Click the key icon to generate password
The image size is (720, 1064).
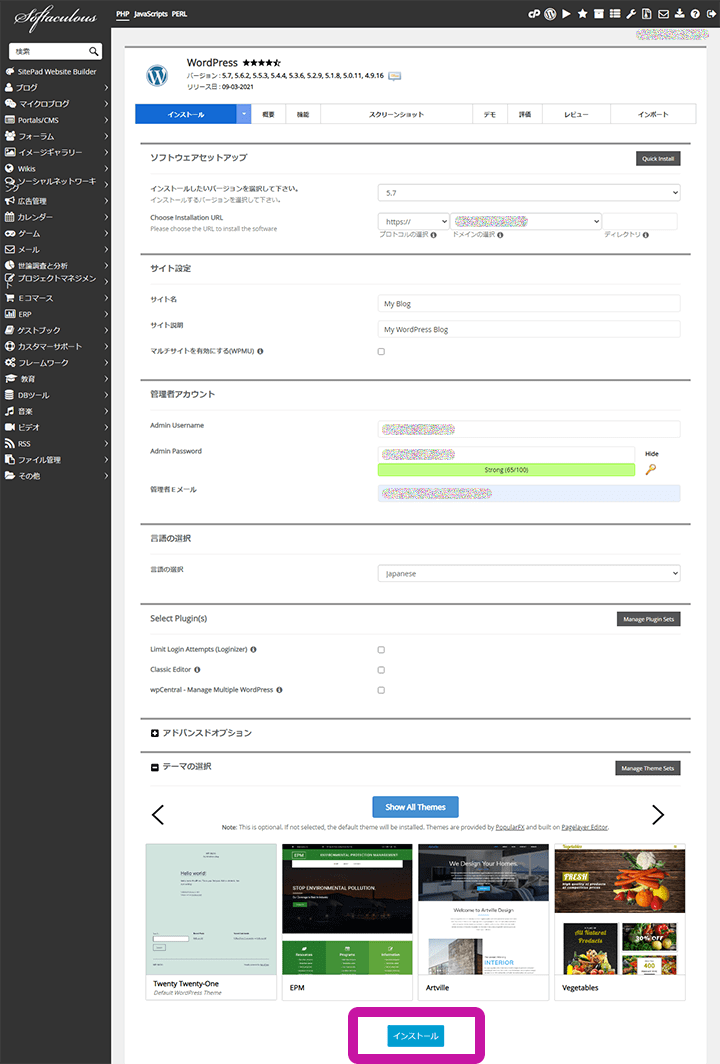point(651,469)
